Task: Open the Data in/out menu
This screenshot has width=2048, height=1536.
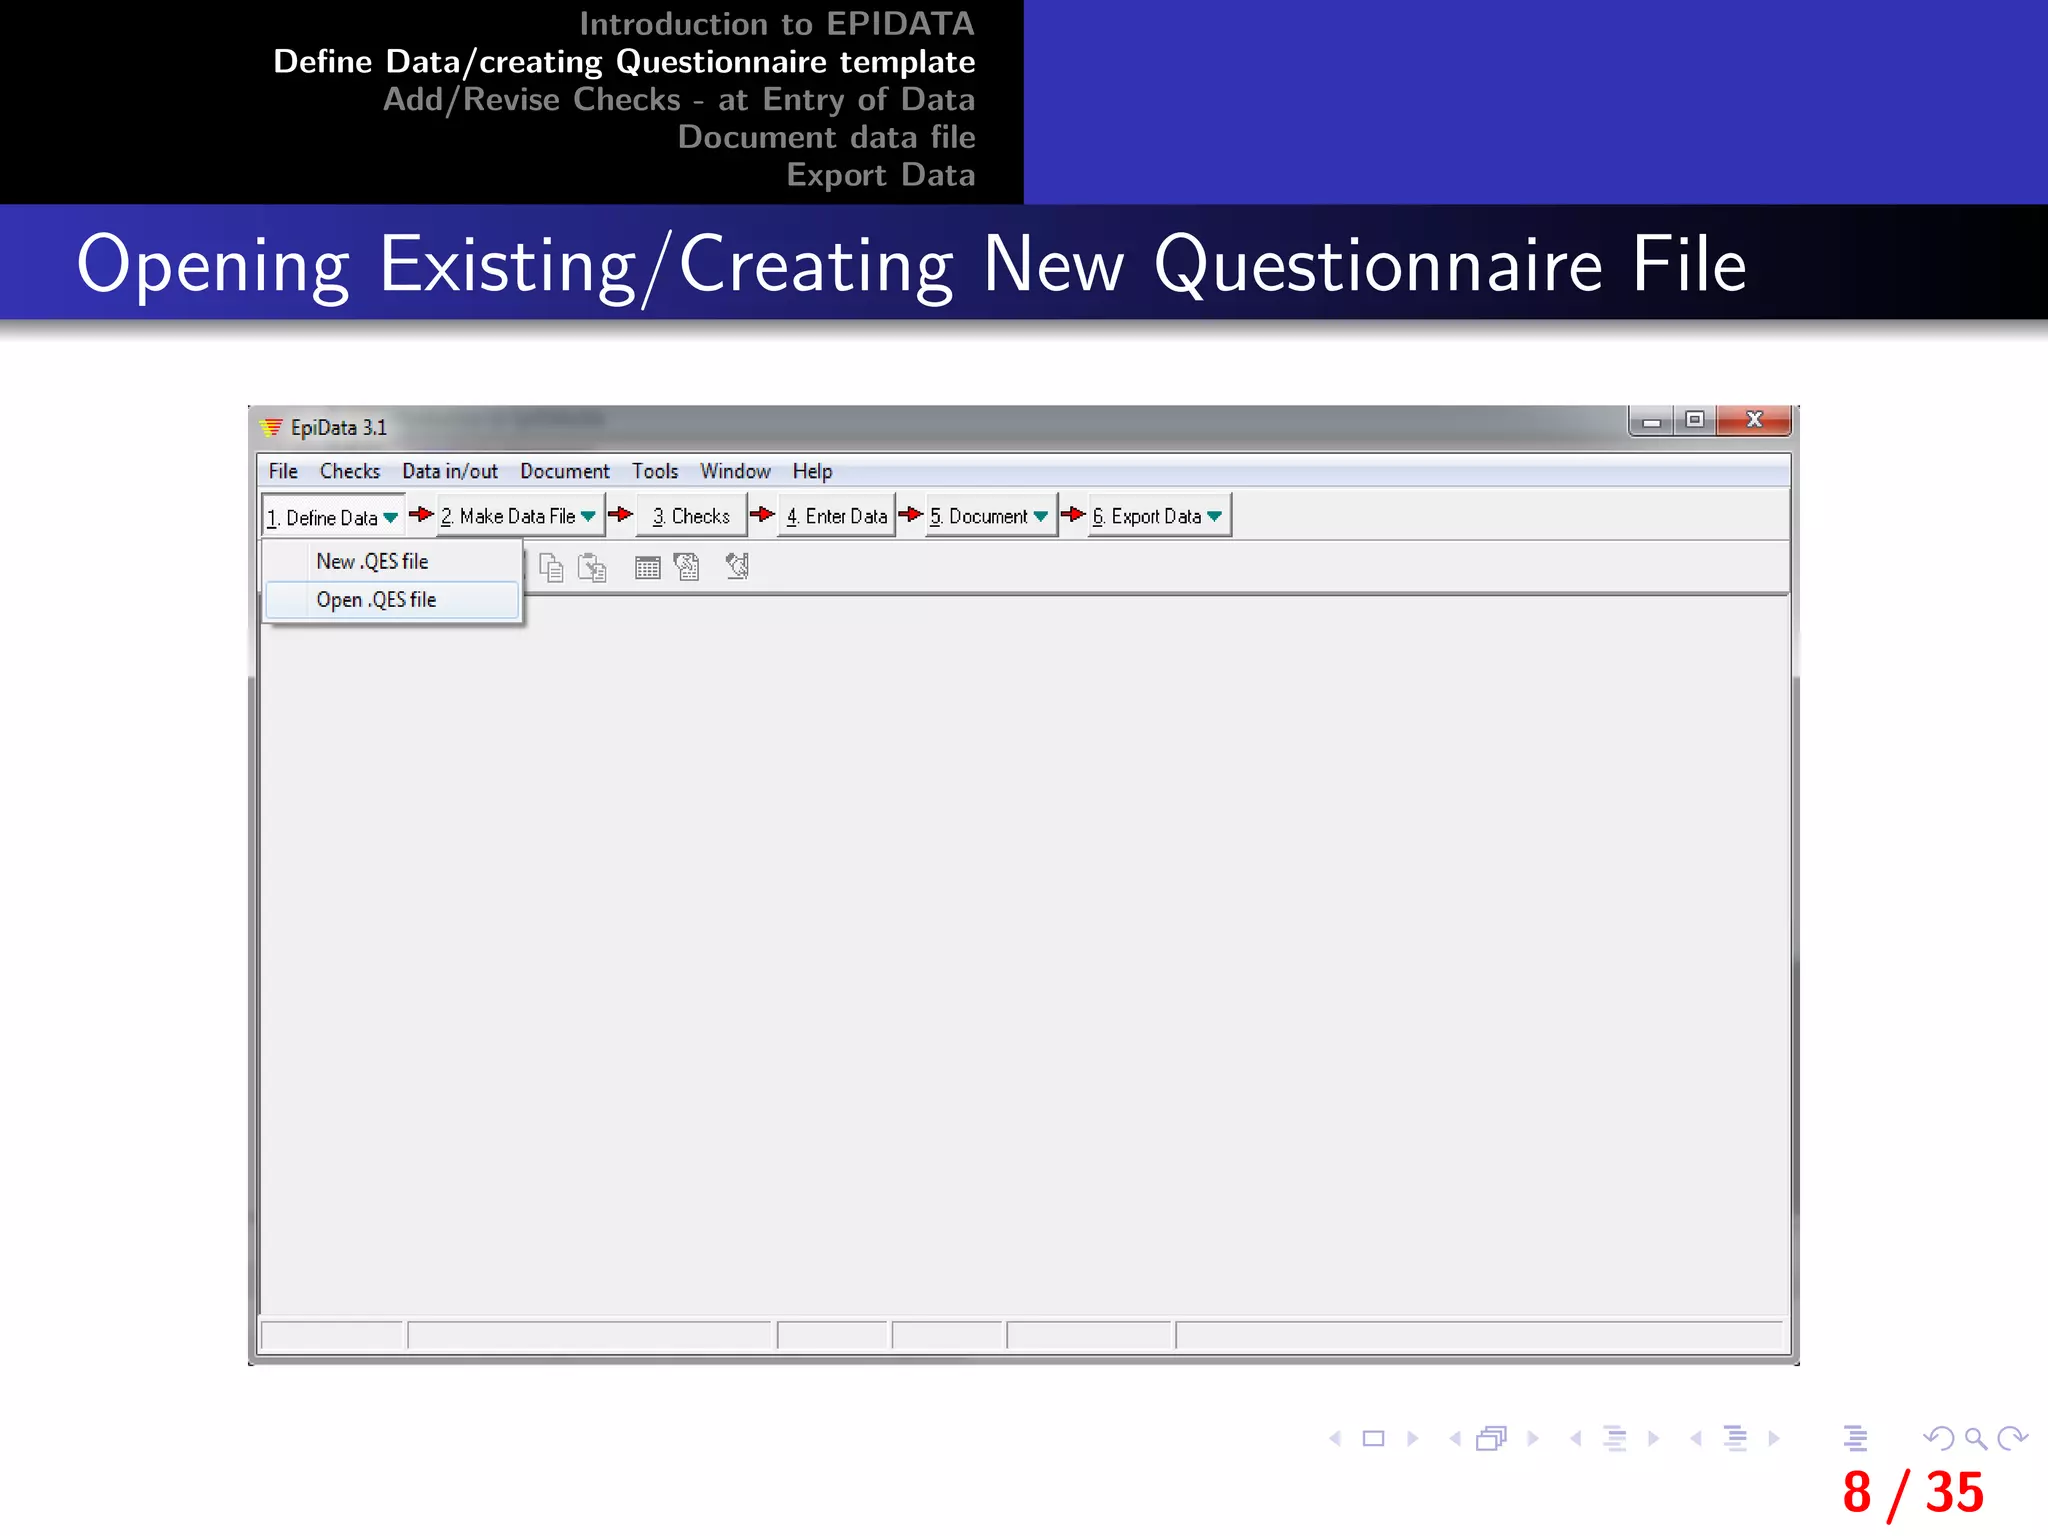Action: (x=450, y=471)
